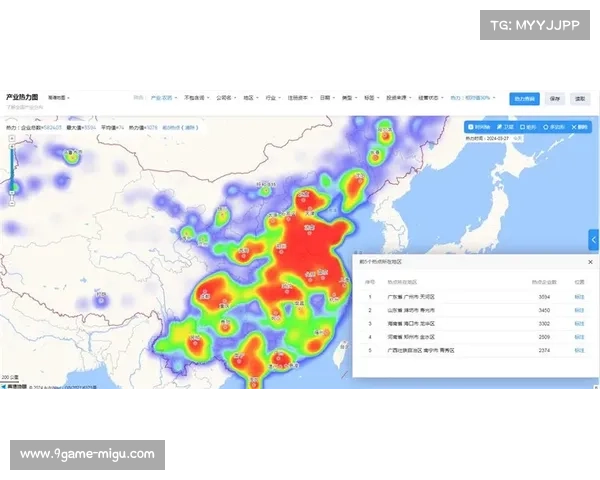This screenshot has height=480, width=600.
Task: Open the 热力 relative value dropdown
Action: click(473, 98)
